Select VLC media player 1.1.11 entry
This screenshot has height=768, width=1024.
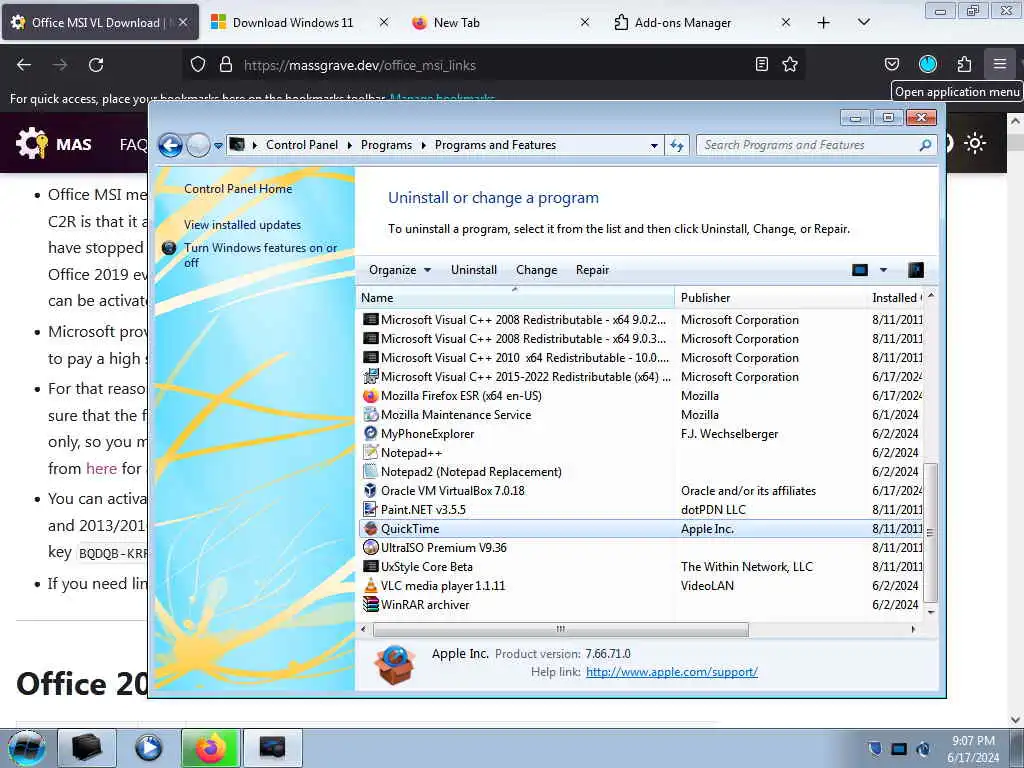tap(641, 585)
